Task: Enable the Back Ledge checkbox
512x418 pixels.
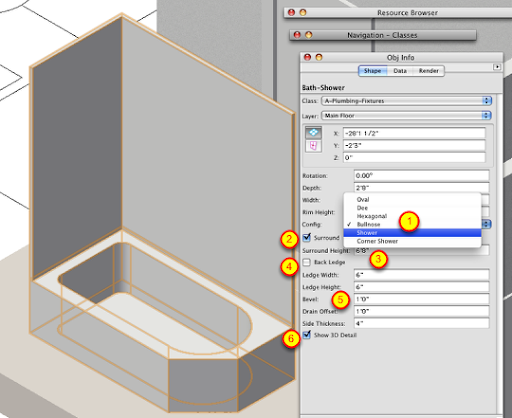Action: [307, 262]
